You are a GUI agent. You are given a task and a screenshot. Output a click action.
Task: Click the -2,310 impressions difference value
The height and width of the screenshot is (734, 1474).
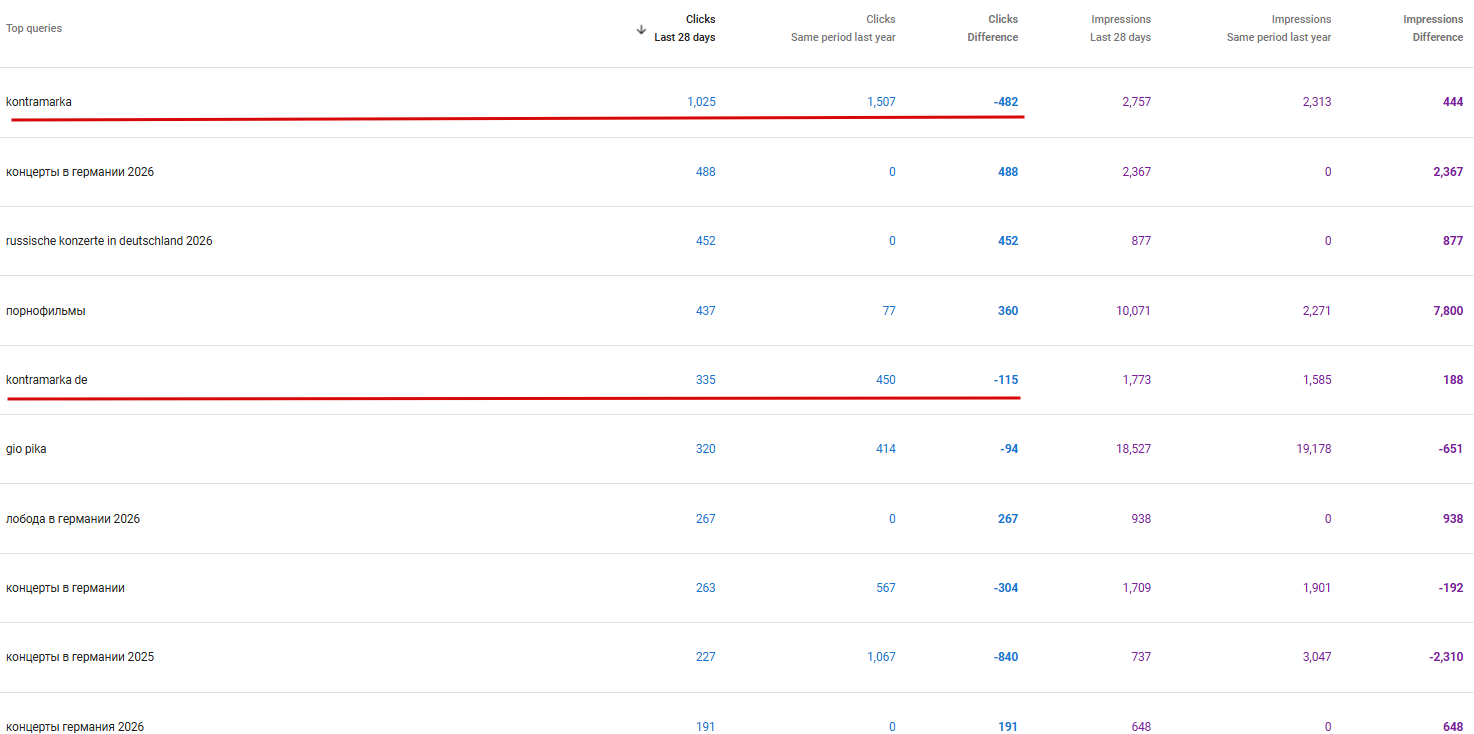pos(1447,657)
